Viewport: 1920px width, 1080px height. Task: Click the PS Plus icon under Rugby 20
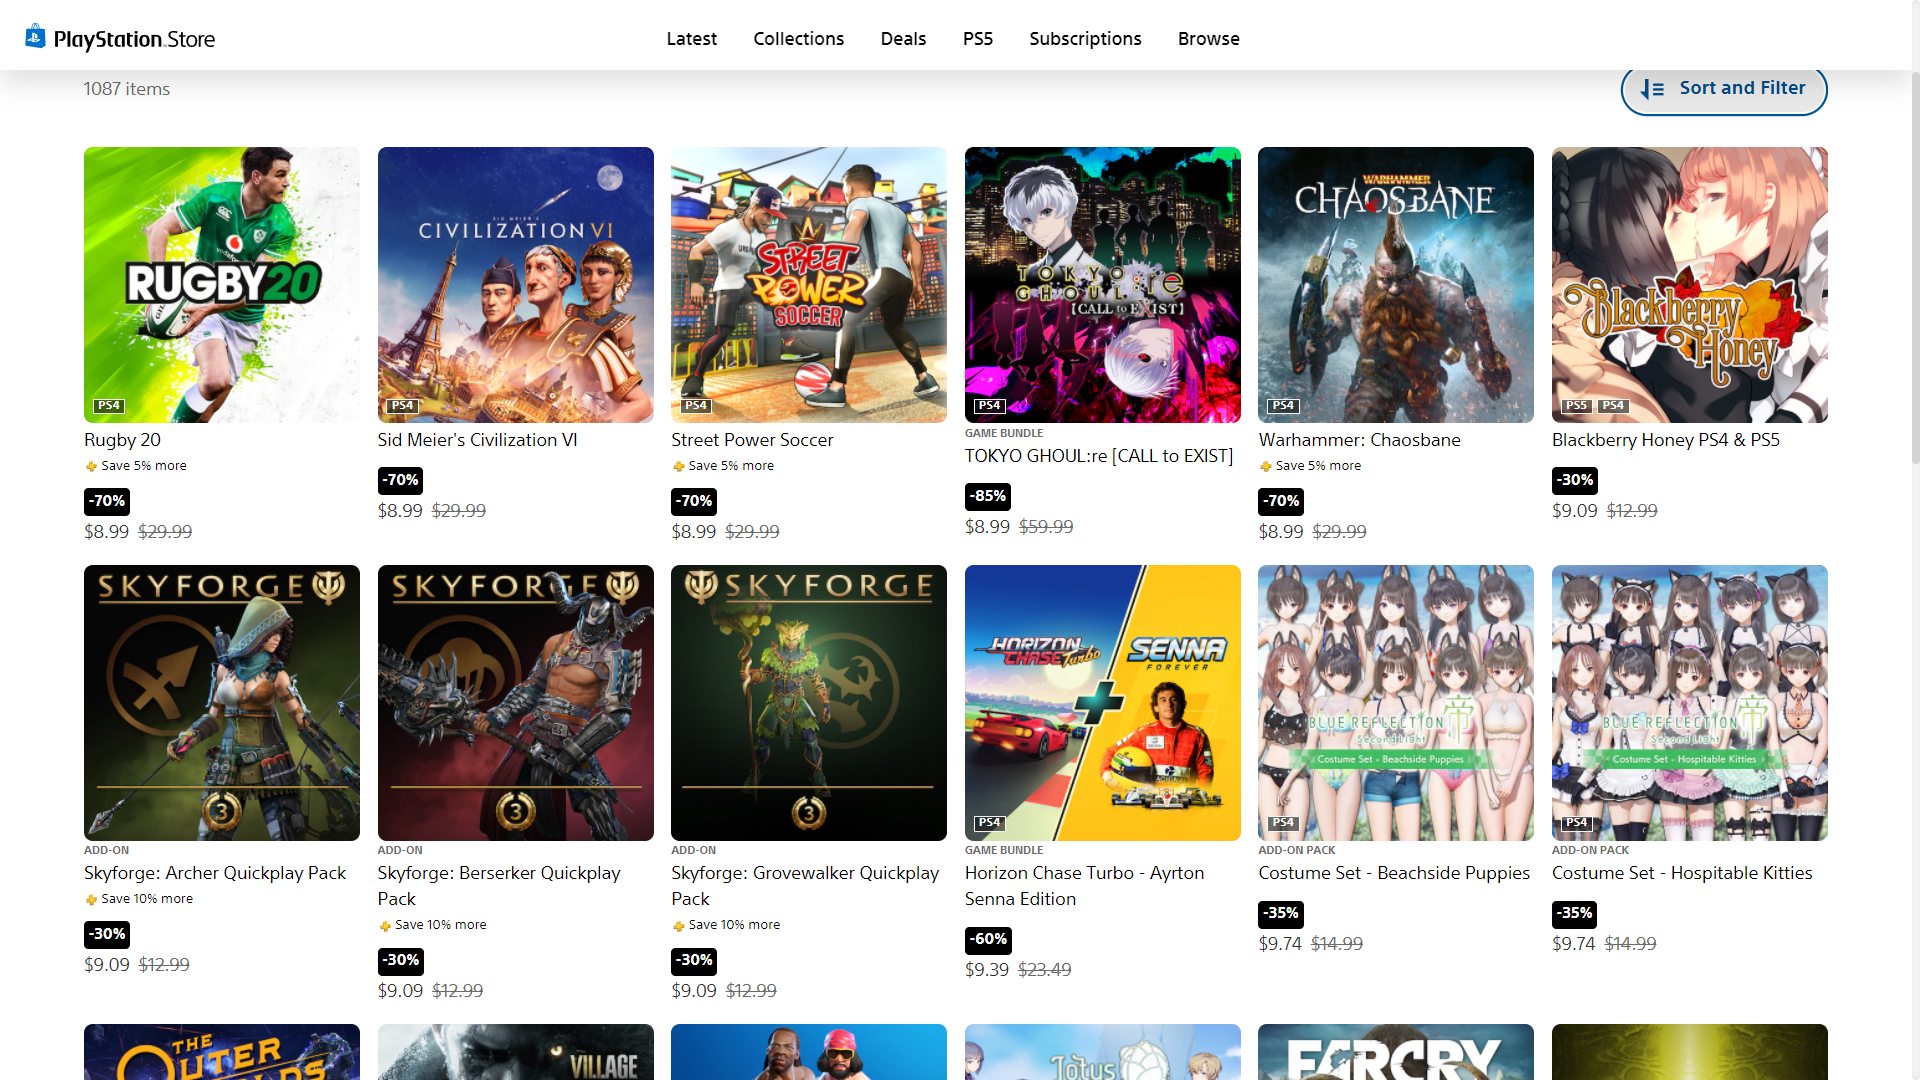point(91,466)
